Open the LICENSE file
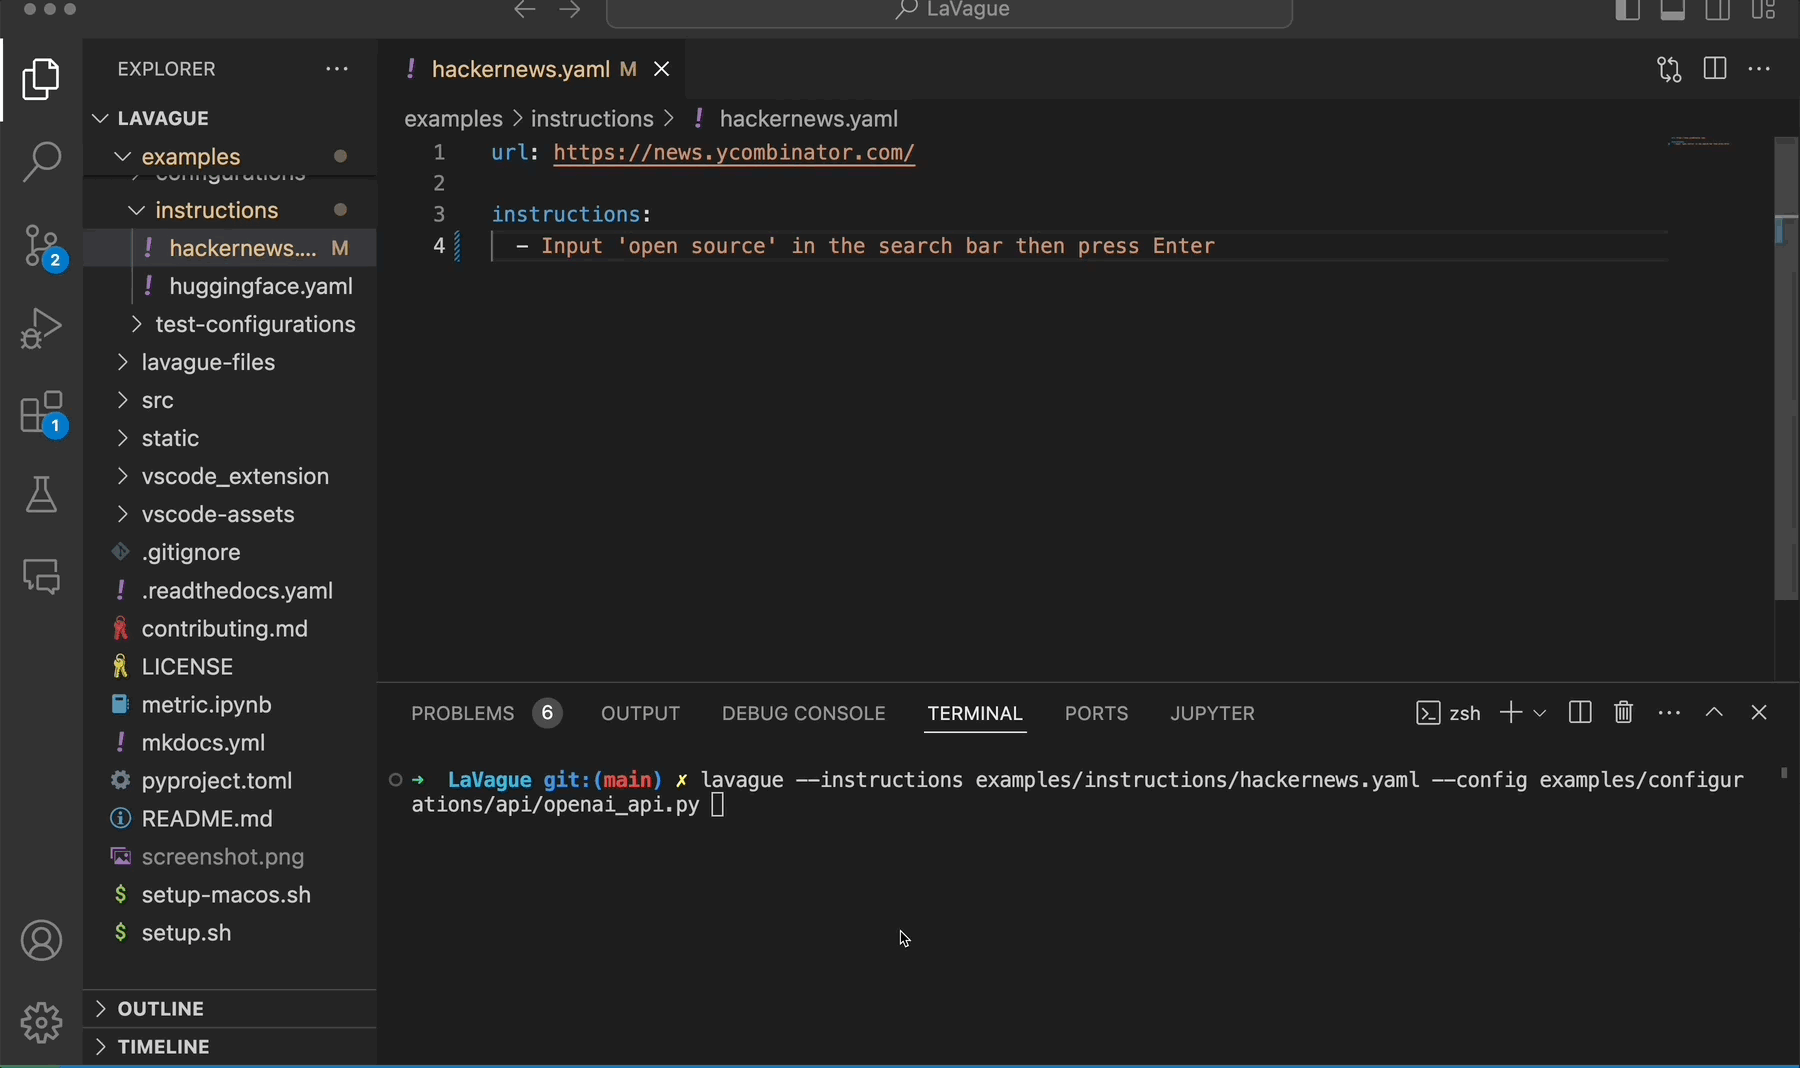Image resolution: width=1800 pixels, height=1068 pixels. pos(230,666)
